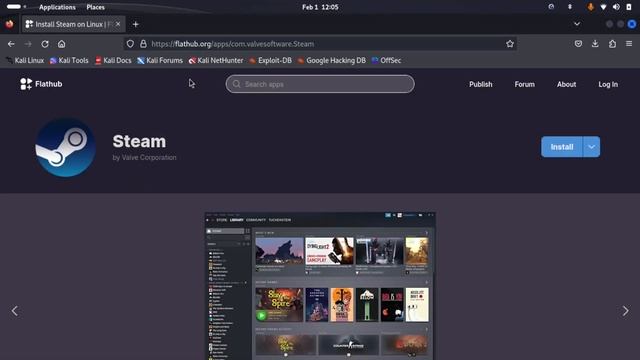Open the Places menu
The height and width of the screenshot is (360, 640).
click(96, 7)
